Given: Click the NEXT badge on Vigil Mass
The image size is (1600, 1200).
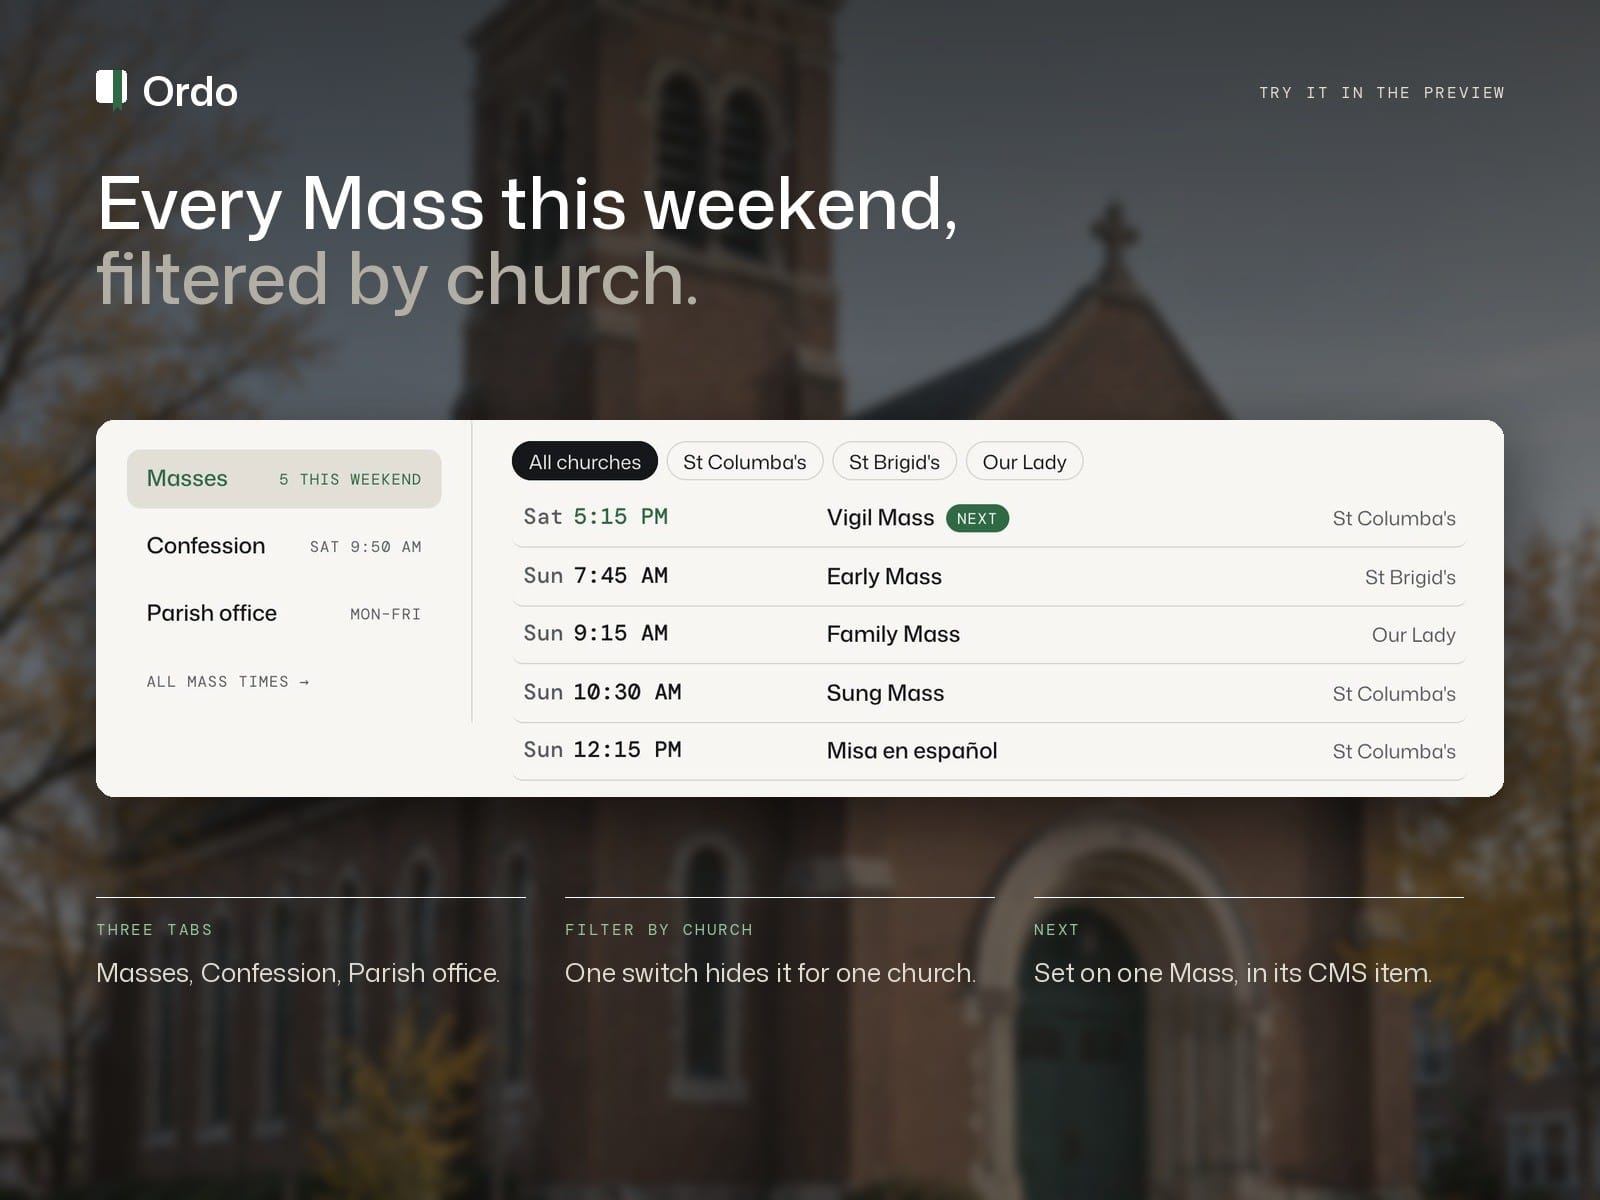Looking at the screenshot, I should (x=977, y=518).
